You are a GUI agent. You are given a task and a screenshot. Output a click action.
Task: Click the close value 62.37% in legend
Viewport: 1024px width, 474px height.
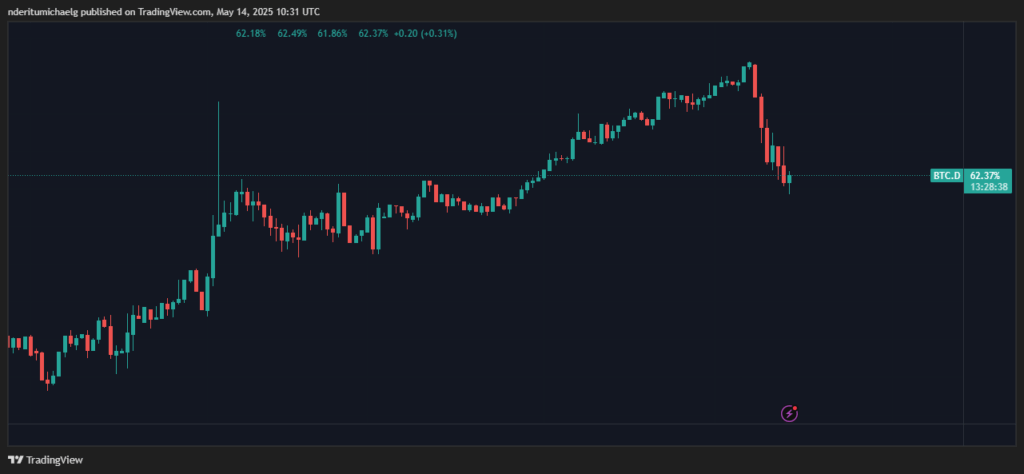click(373, 34)
